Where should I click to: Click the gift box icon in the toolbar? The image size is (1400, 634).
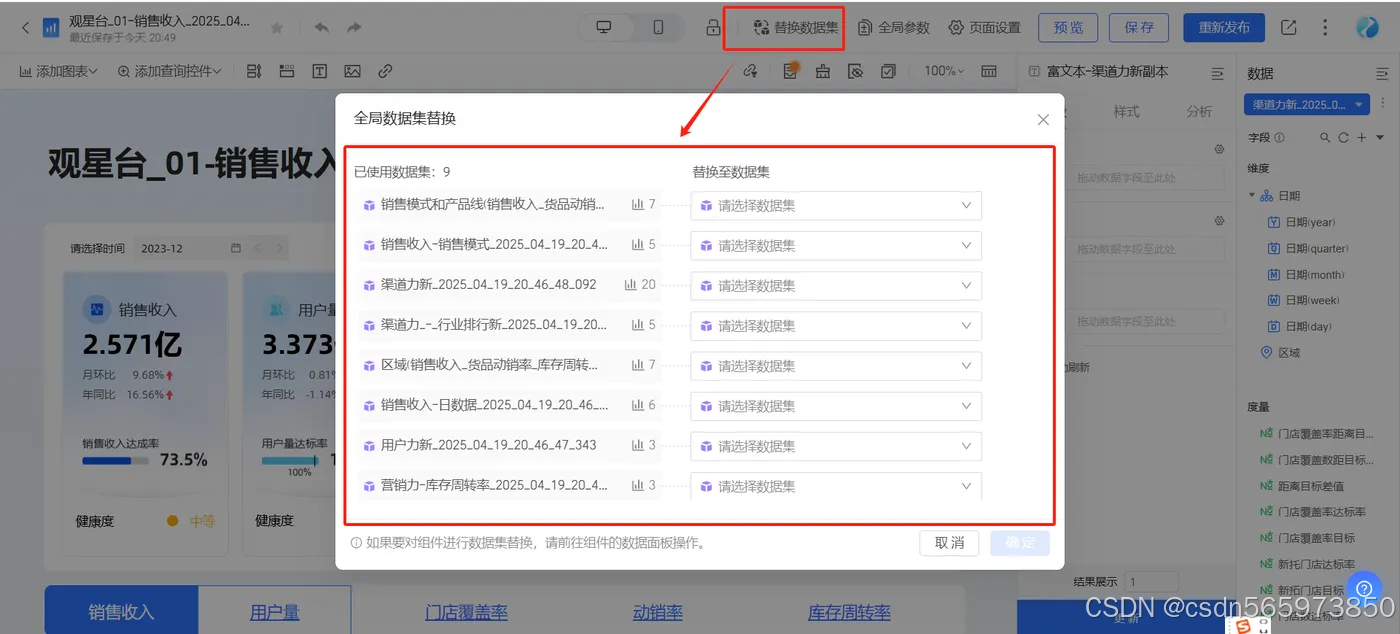[823, 71]
